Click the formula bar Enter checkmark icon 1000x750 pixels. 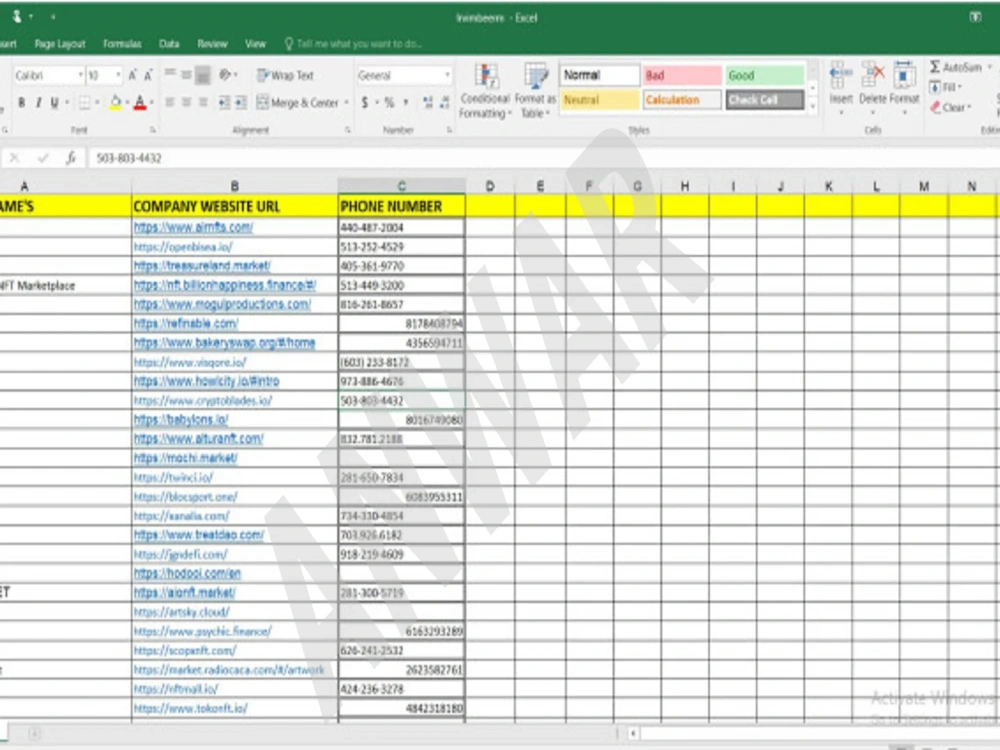(x=43, y=158)
